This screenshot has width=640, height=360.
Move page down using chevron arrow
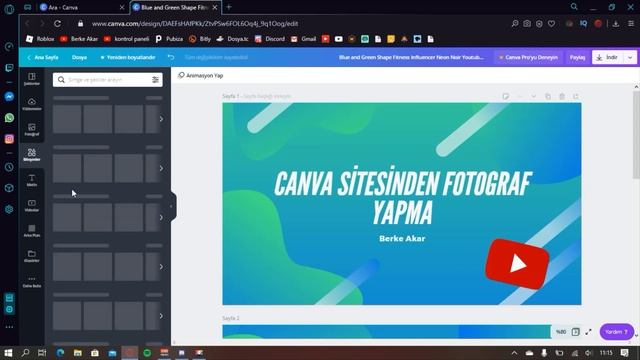tap(533, 96)
